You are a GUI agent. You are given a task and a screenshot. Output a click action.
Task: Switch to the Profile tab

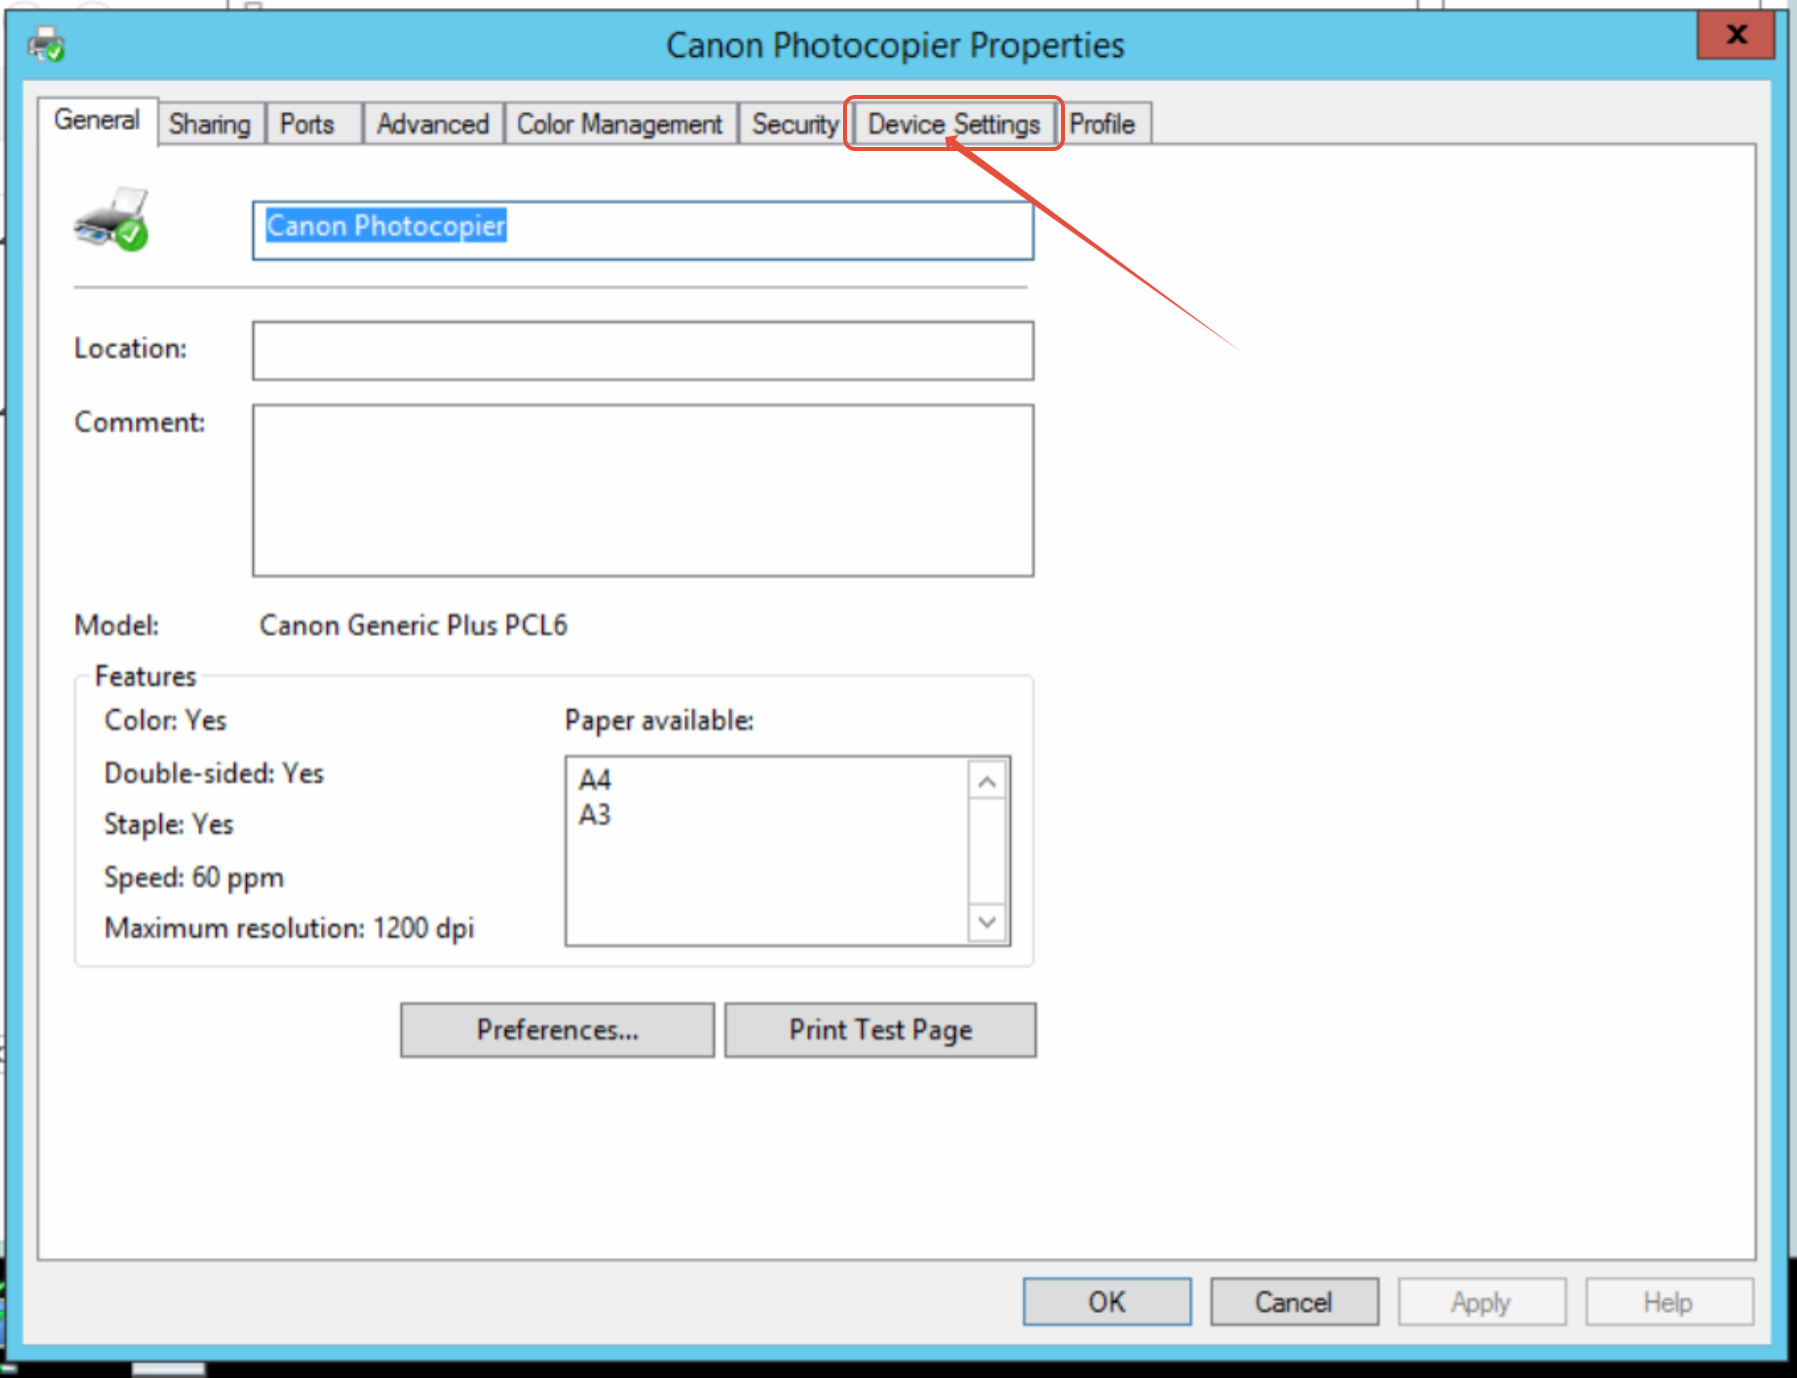1102,124
